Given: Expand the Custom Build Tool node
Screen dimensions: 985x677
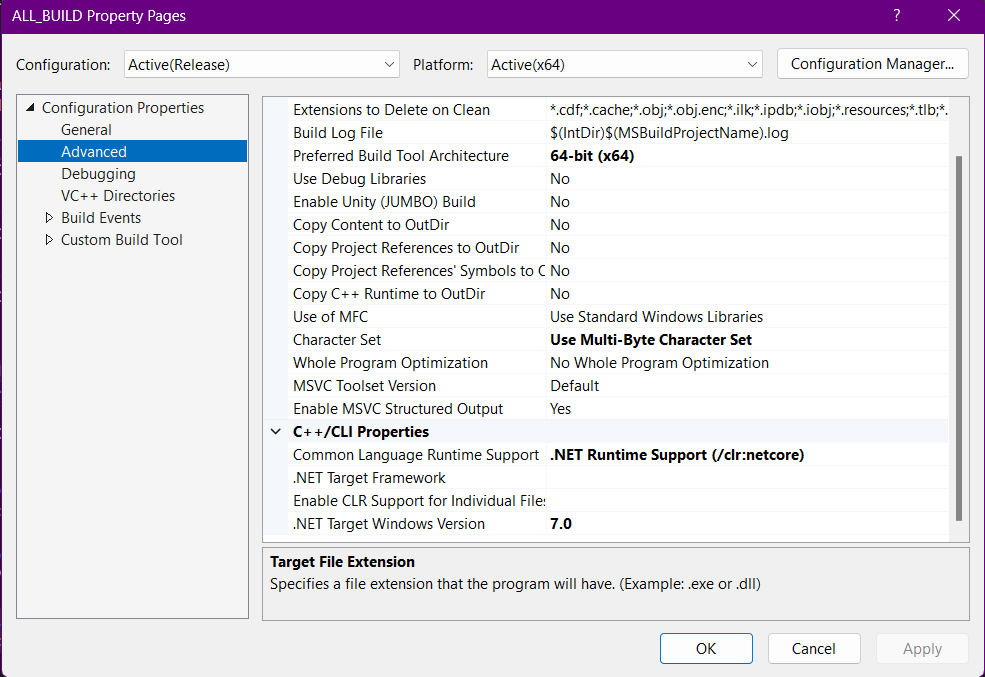Looking at the screenshot, I should pyautogui.click(x=49, y=240).
